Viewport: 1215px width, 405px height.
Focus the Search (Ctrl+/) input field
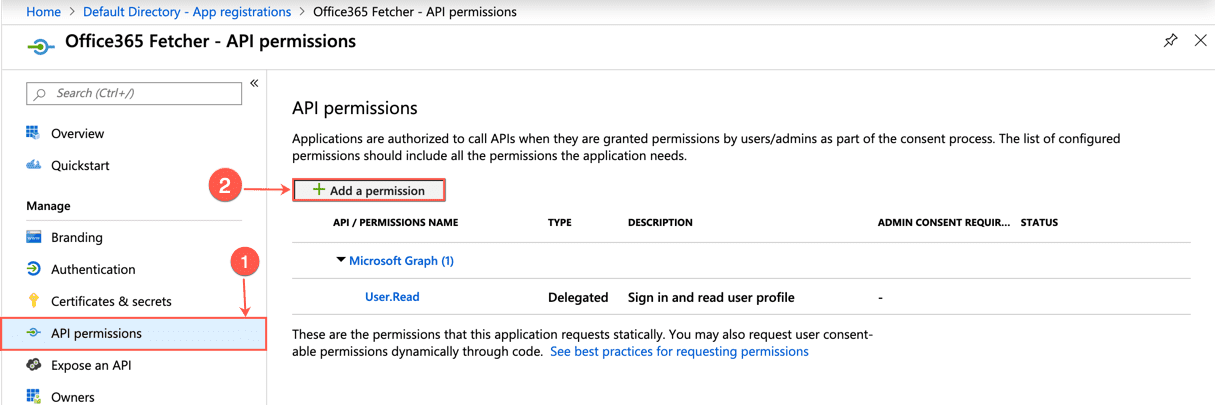[x=134, y=93]
